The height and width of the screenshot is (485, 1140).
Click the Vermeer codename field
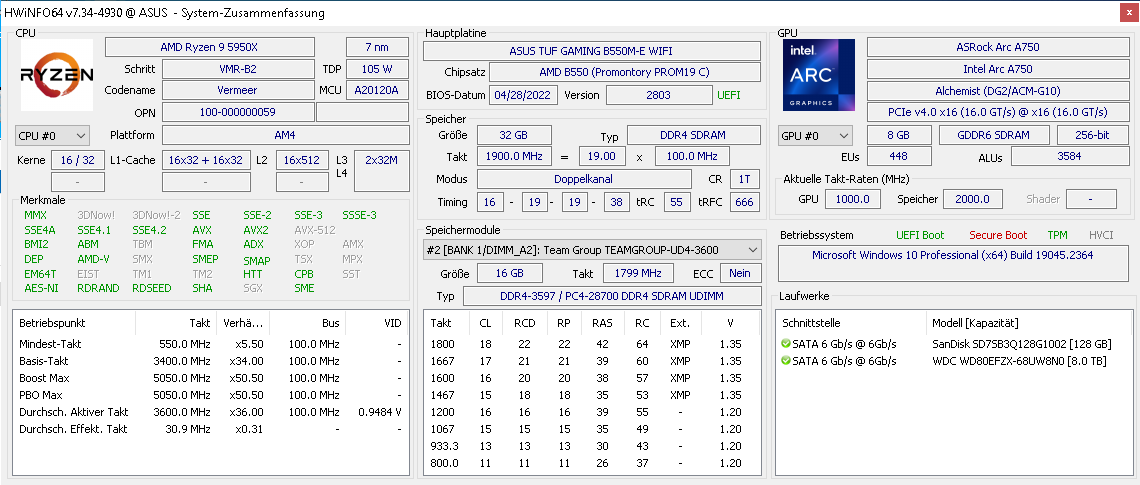(237, 90)
